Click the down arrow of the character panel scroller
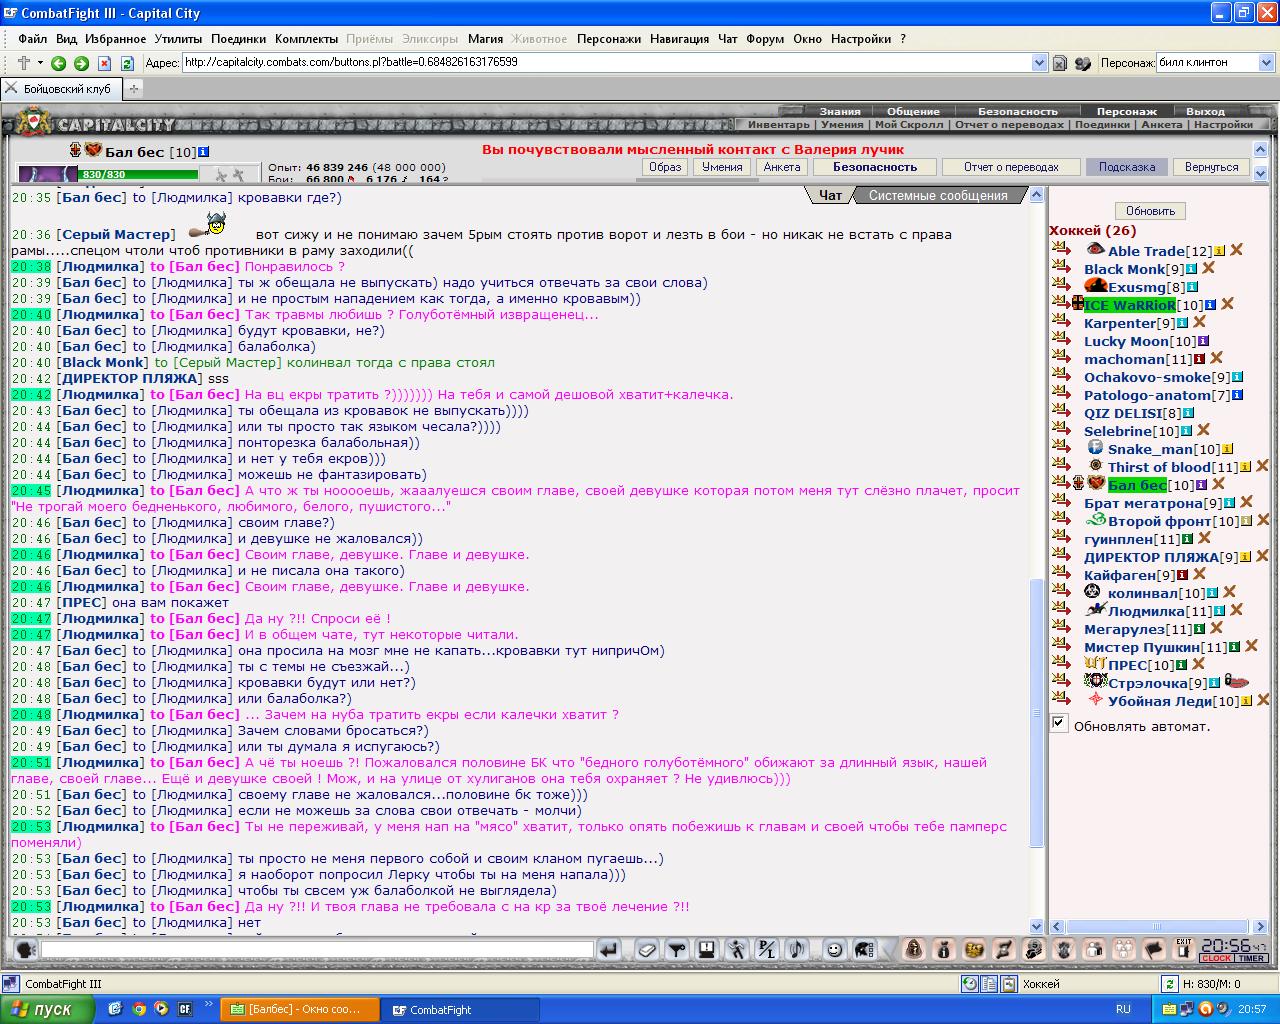This screenshot has height=1024, width=1280. (1261, 174)
